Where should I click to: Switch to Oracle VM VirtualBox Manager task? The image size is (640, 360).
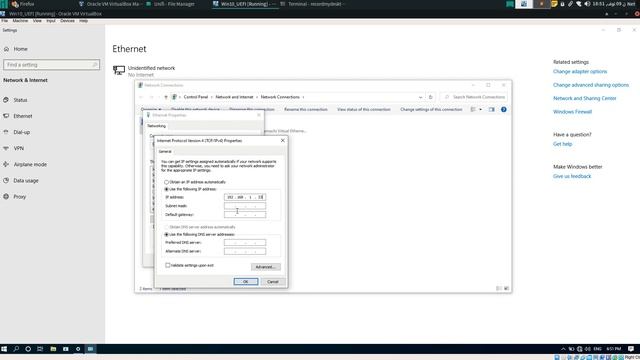coord(109,4)
